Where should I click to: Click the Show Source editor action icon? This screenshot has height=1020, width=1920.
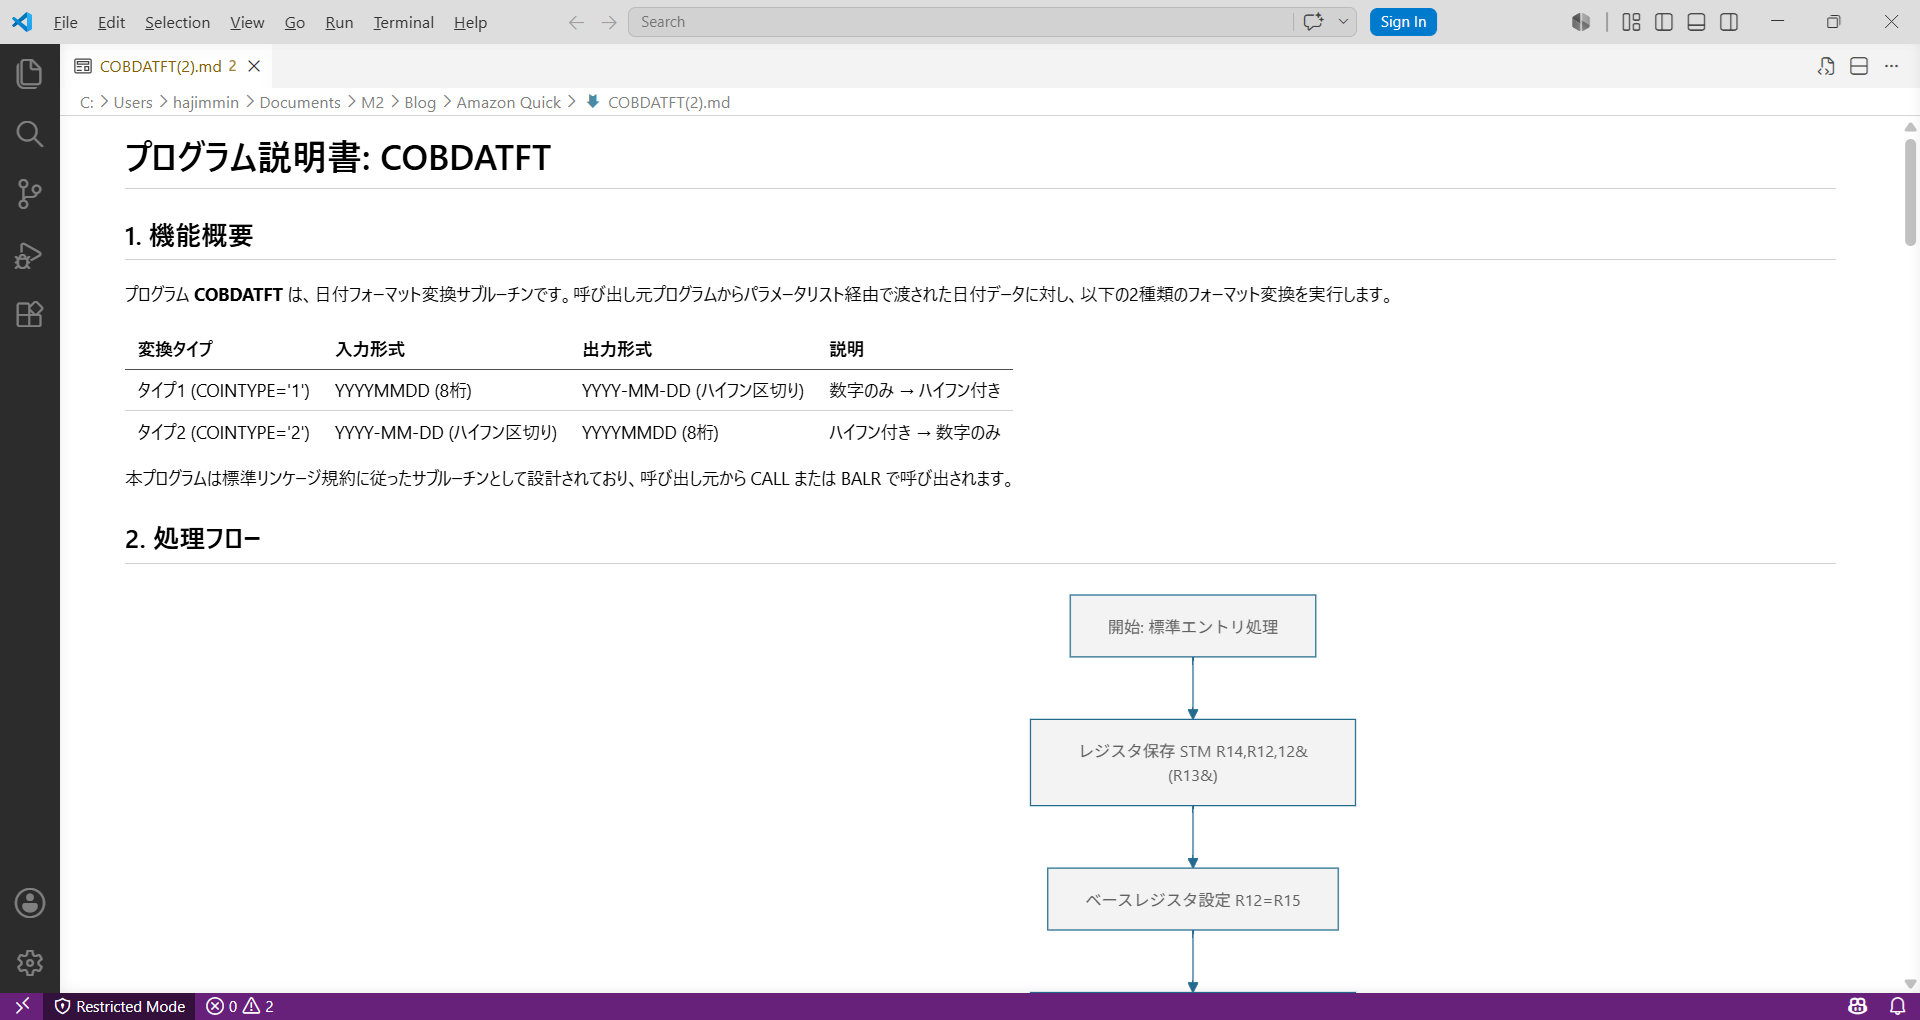1826,66
